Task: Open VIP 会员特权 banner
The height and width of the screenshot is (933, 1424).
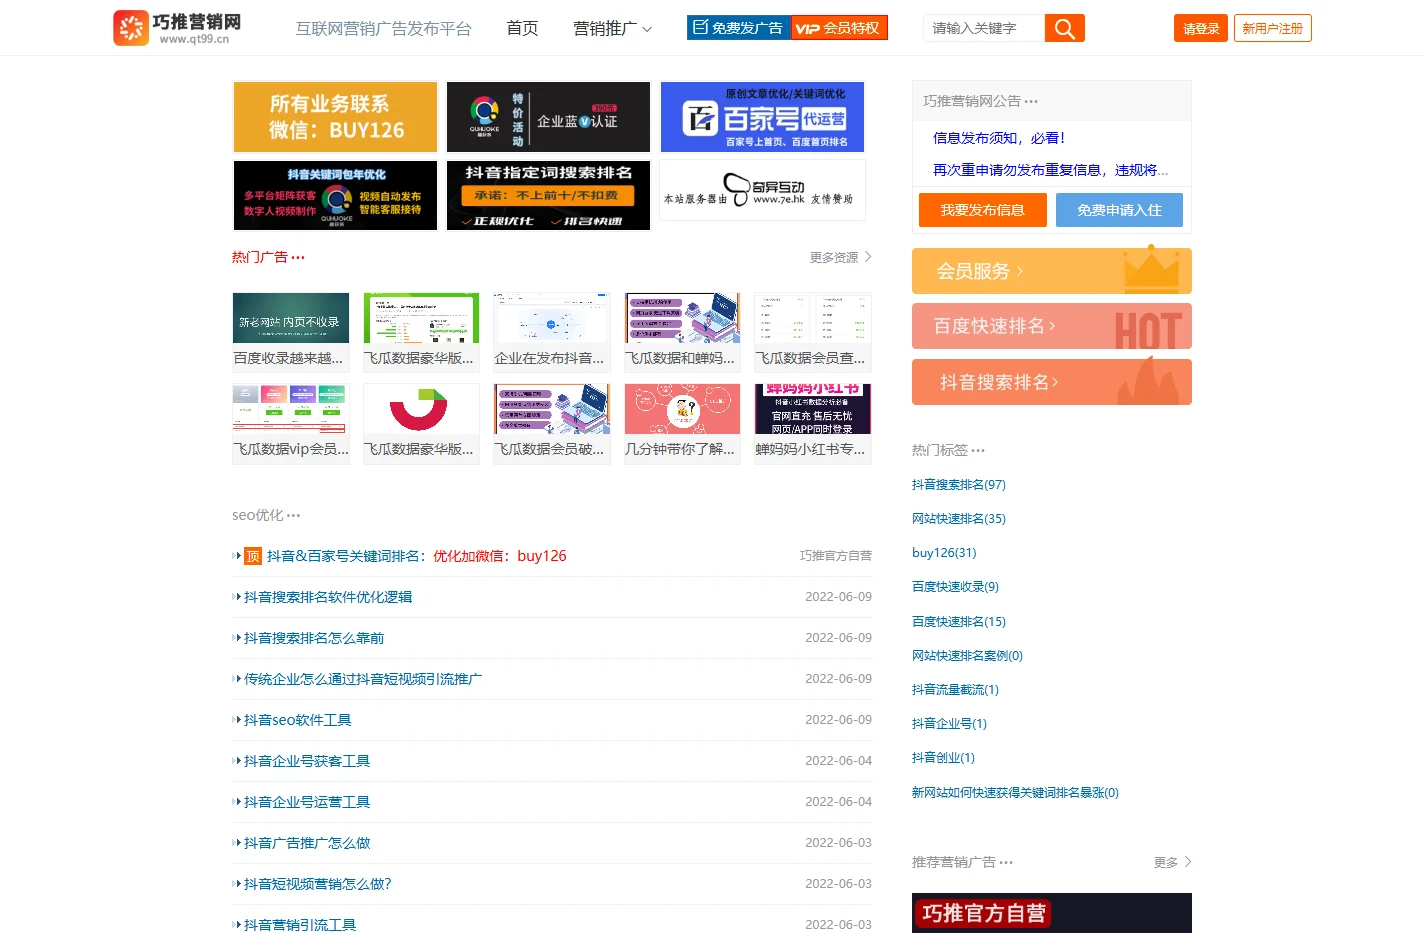Action: pos(839,28)
